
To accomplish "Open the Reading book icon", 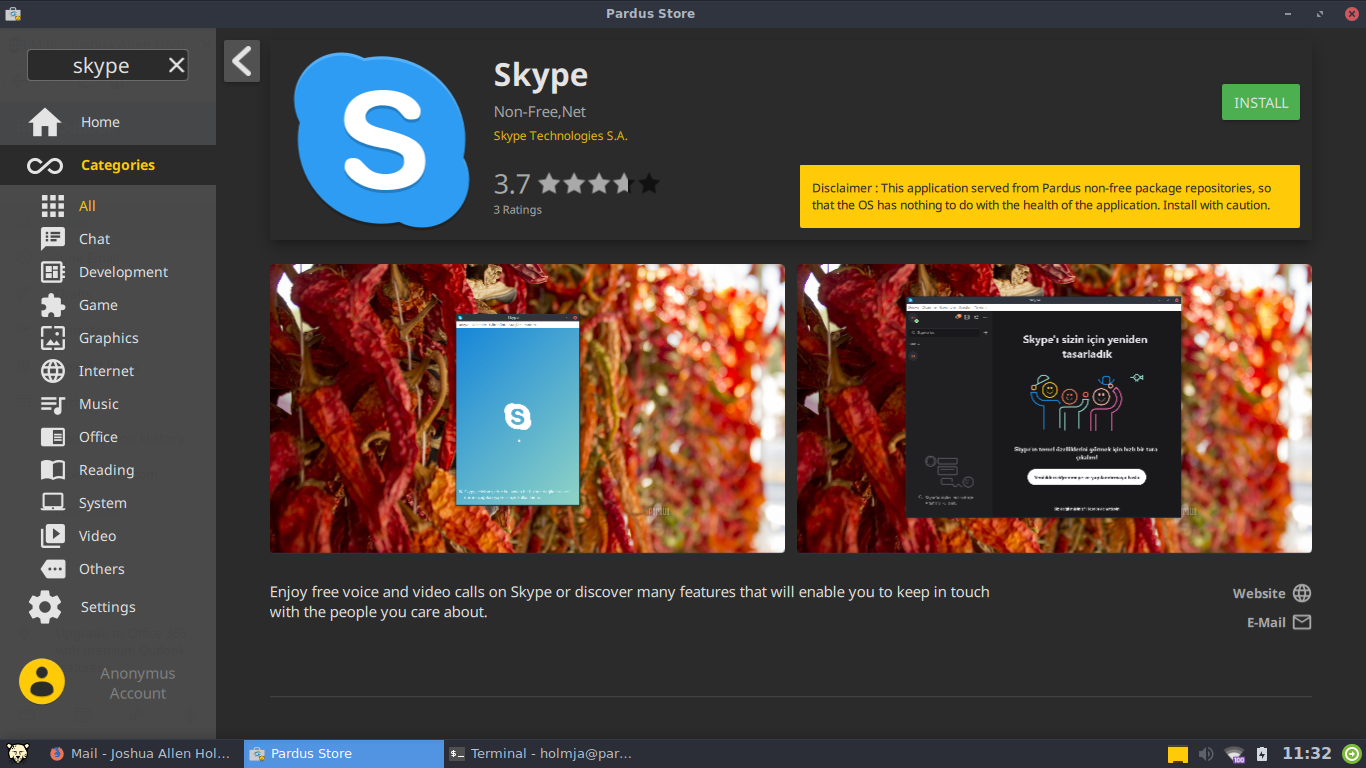I will (53, 470).
